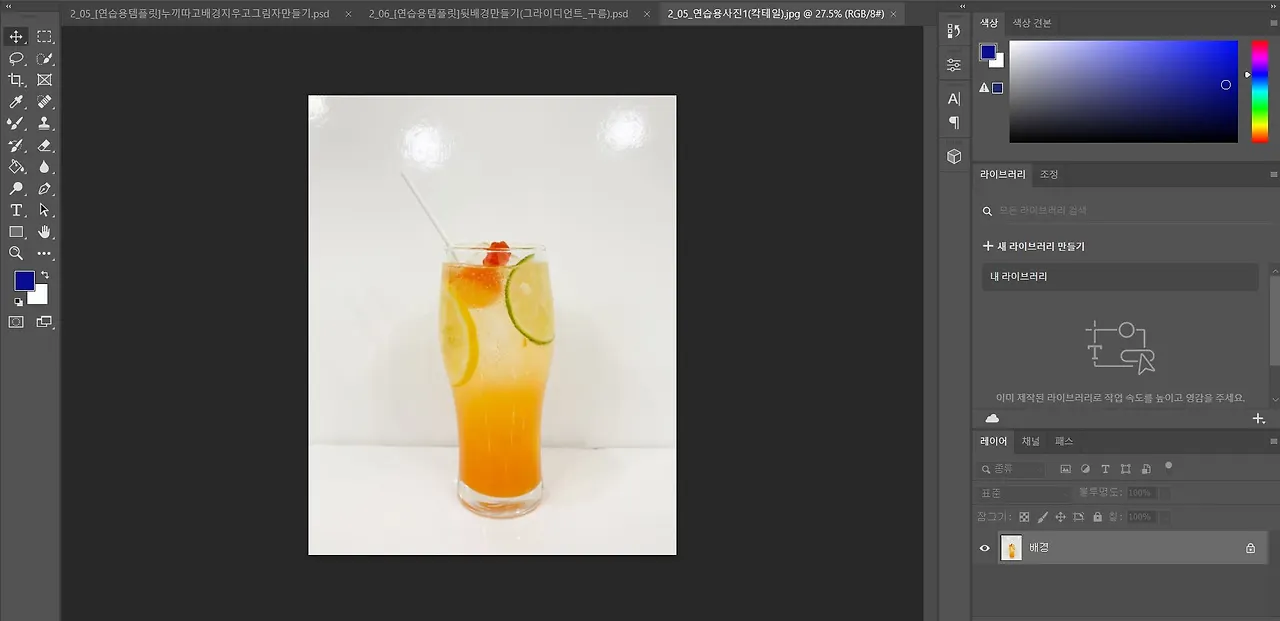Select the Paint Bucket tool
The height and width of the screenshot is (621, 1280).
(16, 167)
